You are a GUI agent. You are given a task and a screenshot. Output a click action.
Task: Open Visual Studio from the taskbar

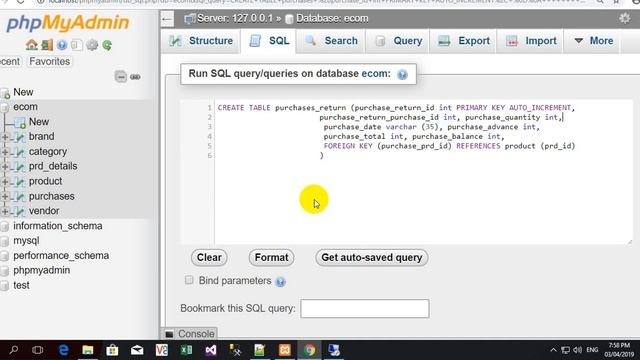pyautogui.click(x=211, y=350)
